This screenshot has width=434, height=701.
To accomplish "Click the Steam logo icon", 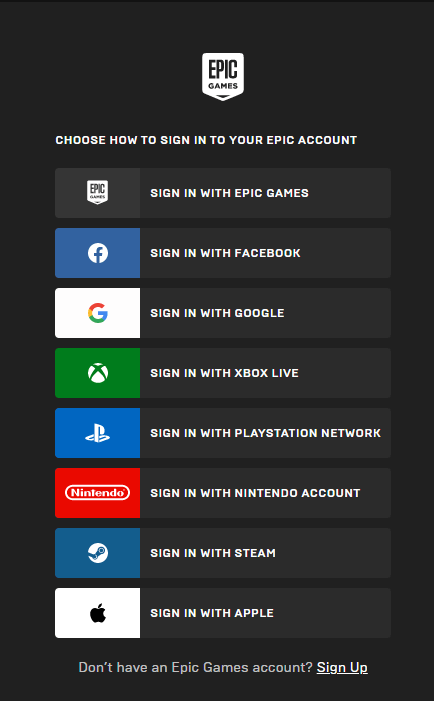I will click(x=97, y=553).
